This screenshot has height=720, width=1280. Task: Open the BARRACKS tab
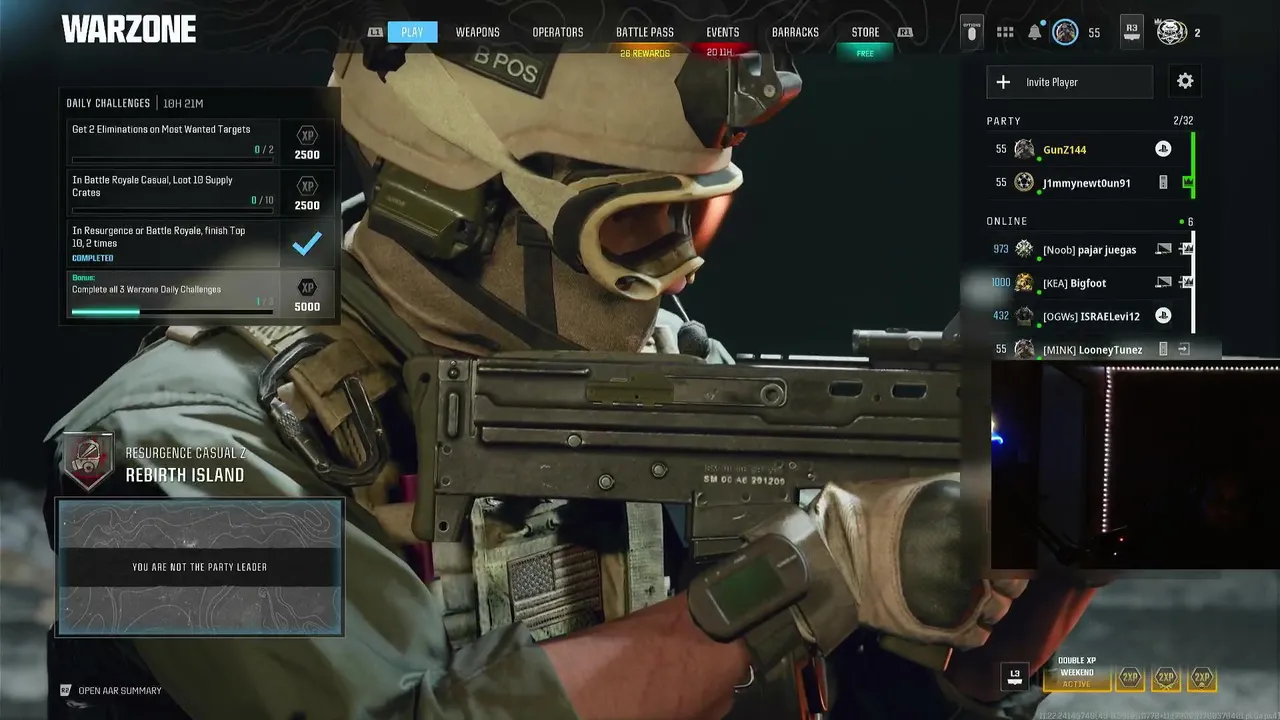click(795, 32)
